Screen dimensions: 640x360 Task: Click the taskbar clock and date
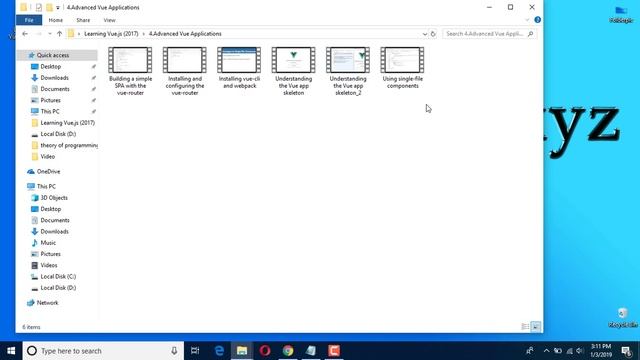pos(601,351)
